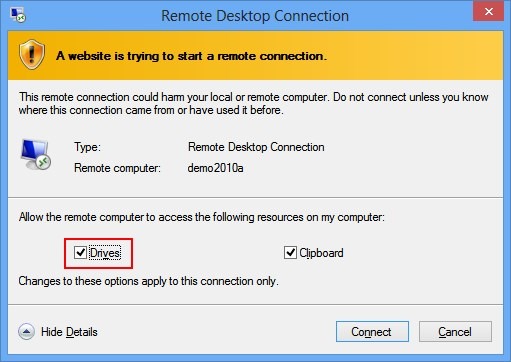Click the Remote computer field label
Image resolution: width=511 pixels, height=362 pixels.
[x=117, y=168]
